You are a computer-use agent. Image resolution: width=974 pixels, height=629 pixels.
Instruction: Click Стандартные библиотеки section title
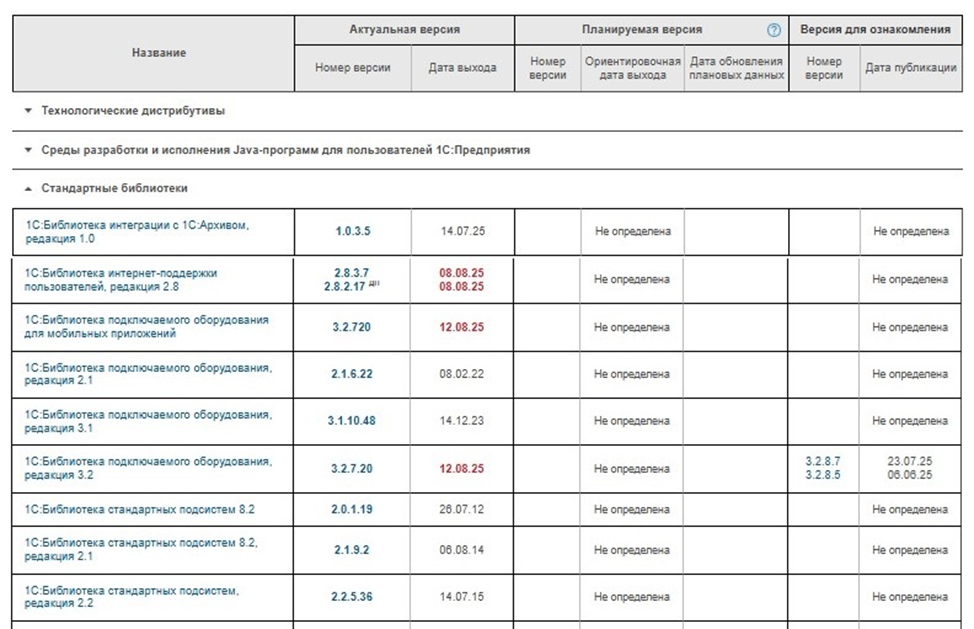[x=114, y=188]
